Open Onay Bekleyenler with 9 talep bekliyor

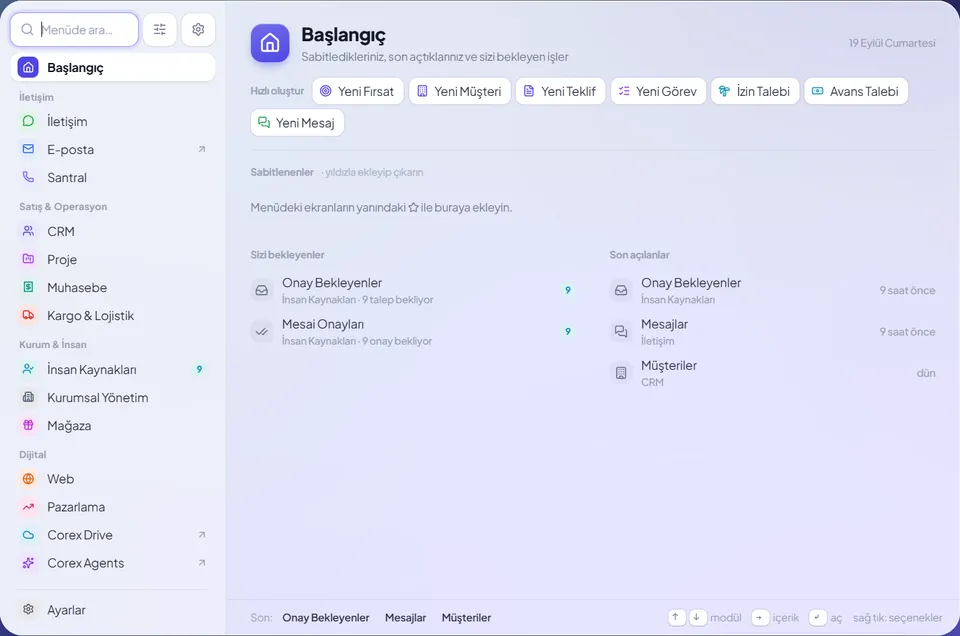point(413,290)
